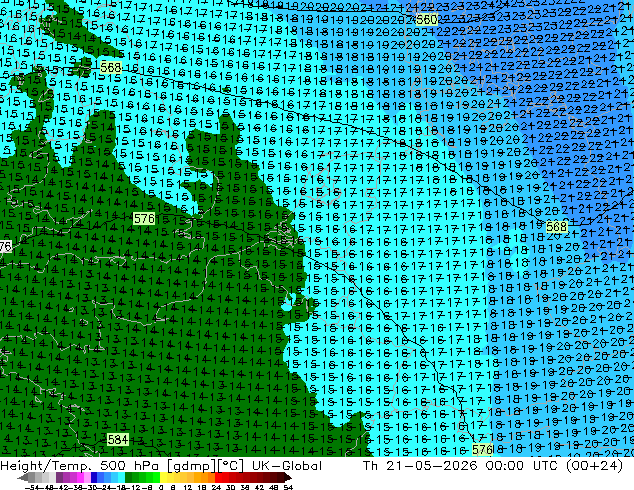Image resolution: width=634 pixels, height=490 pixels.
Task: Click the Th 21-05-2026 00:00 UTC date text
Action: click(x=461, y=466)
